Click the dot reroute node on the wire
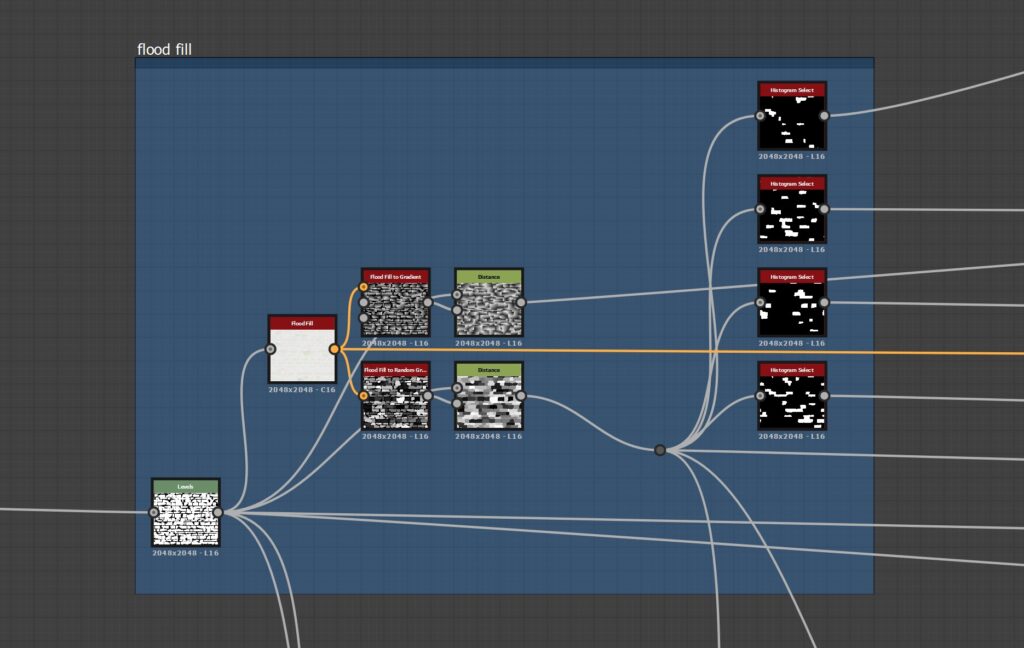 [660, 450]
